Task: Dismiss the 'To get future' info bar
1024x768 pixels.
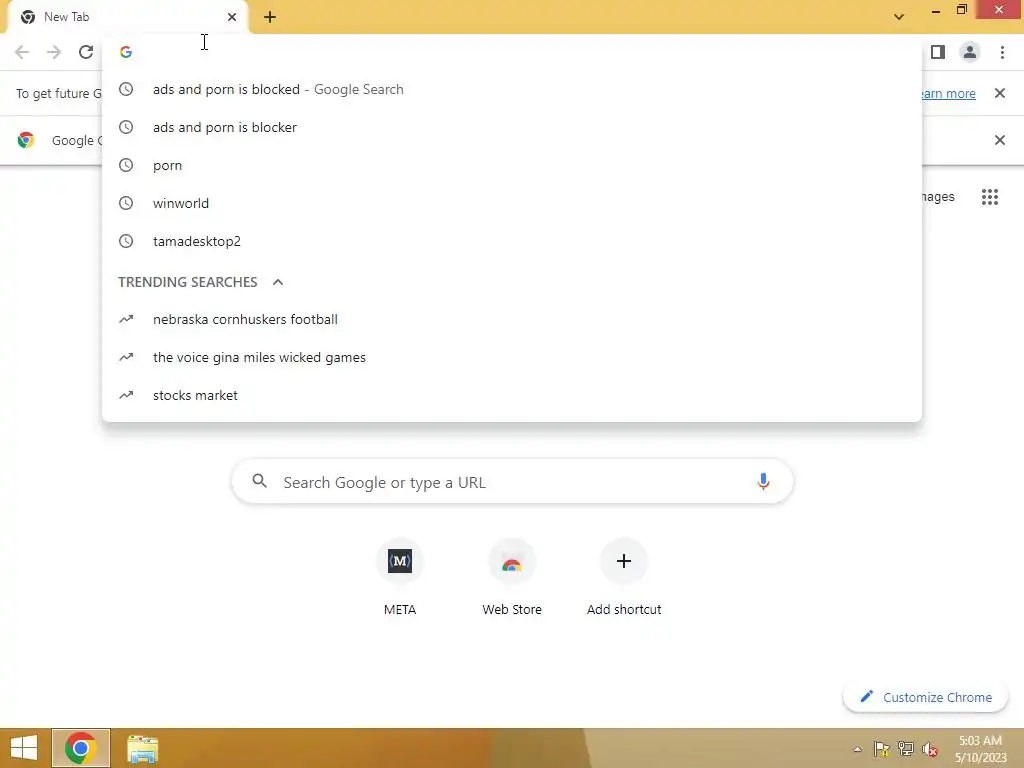Action: click(999, 93)
